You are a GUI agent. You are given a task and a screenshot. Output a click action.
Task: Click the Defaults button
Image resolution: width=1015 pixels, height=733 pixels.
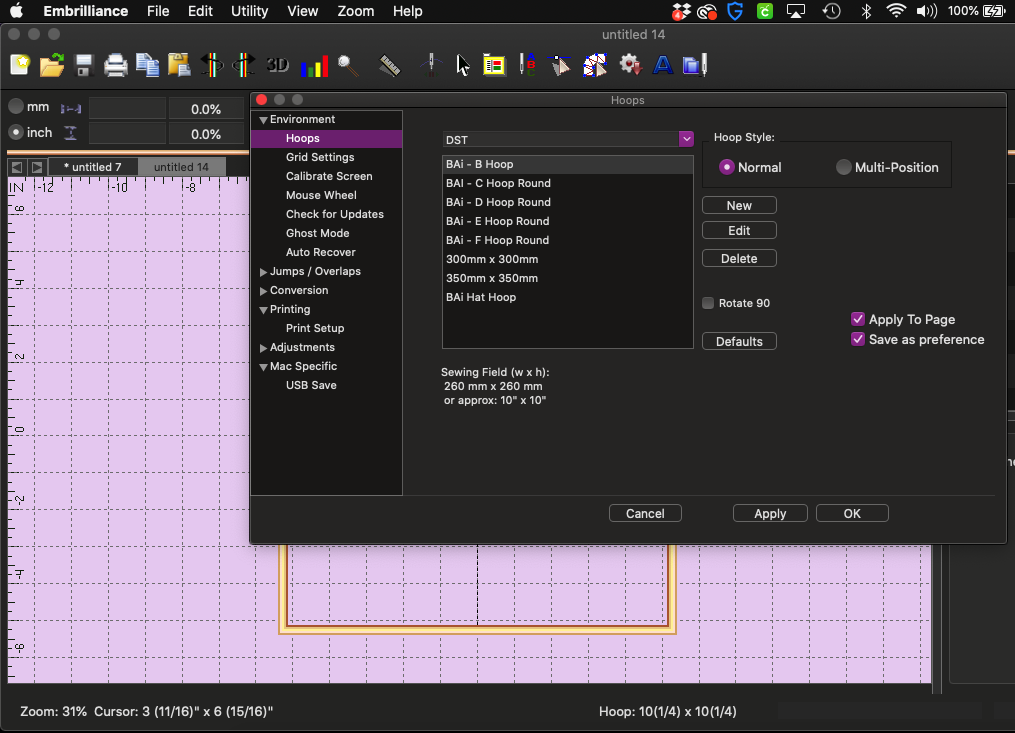click(739, 341)
